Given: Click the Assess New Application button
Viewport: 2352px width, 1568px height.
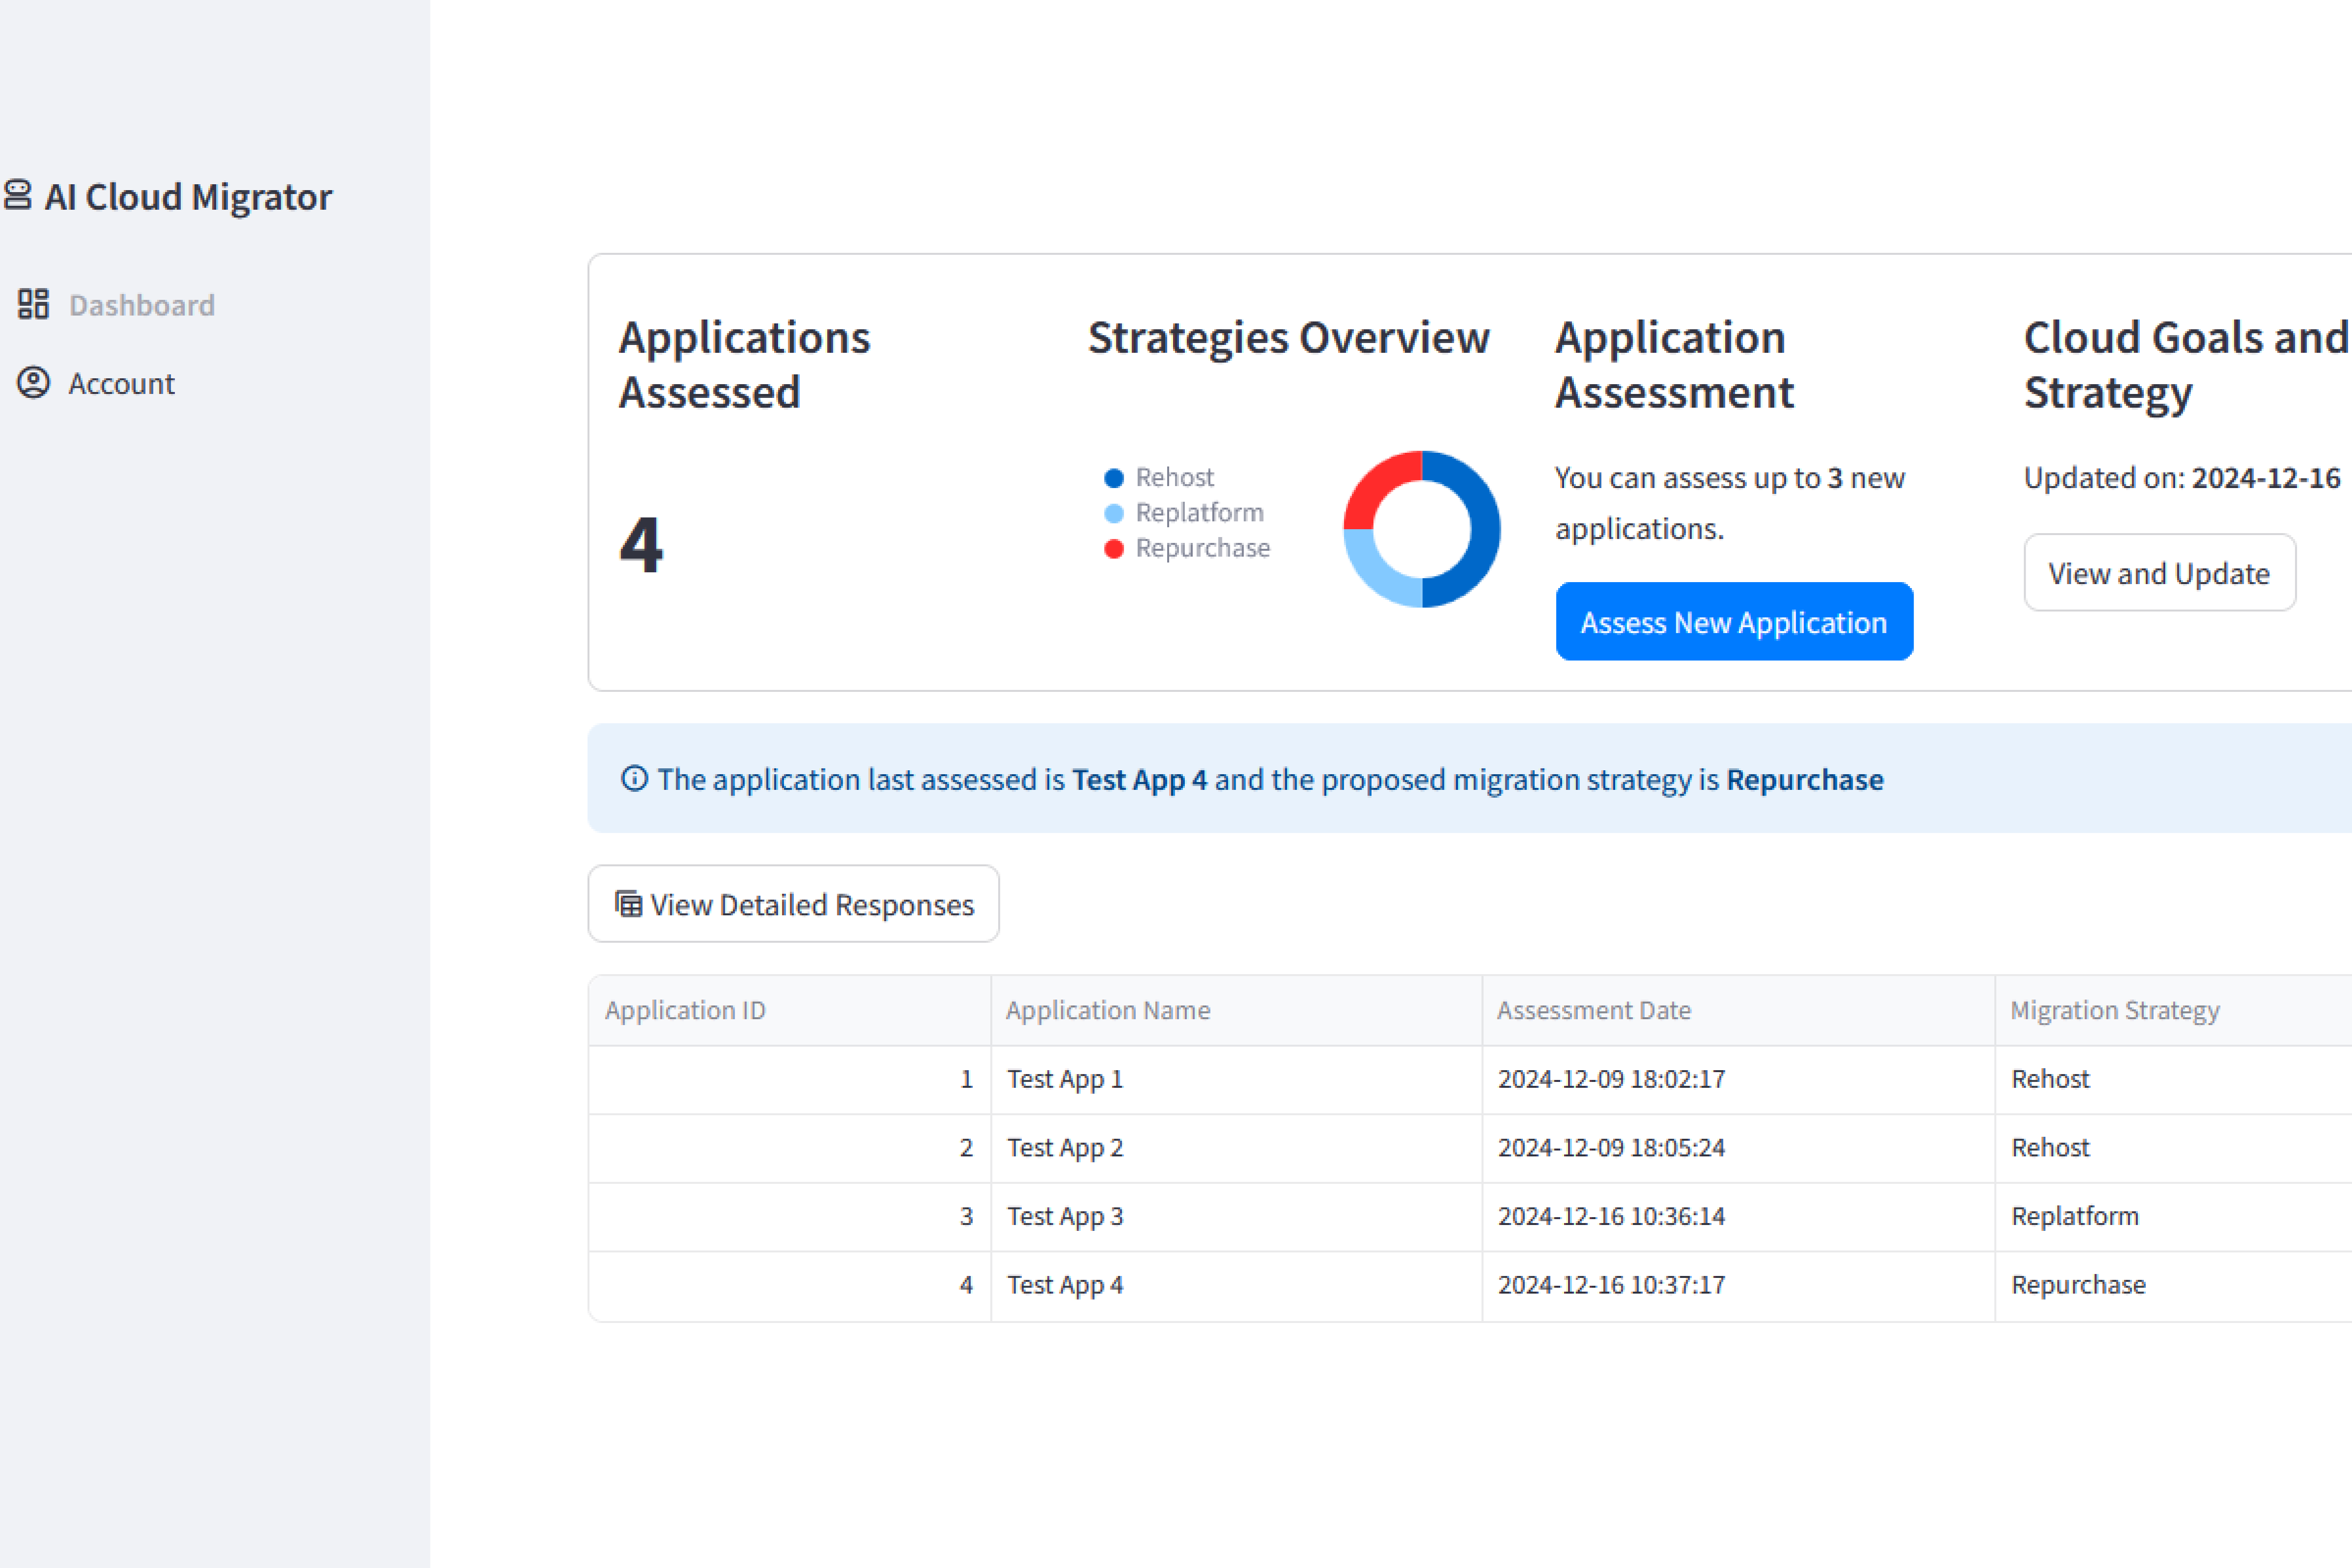Looking at the screenshot, I should point(1734,621).
